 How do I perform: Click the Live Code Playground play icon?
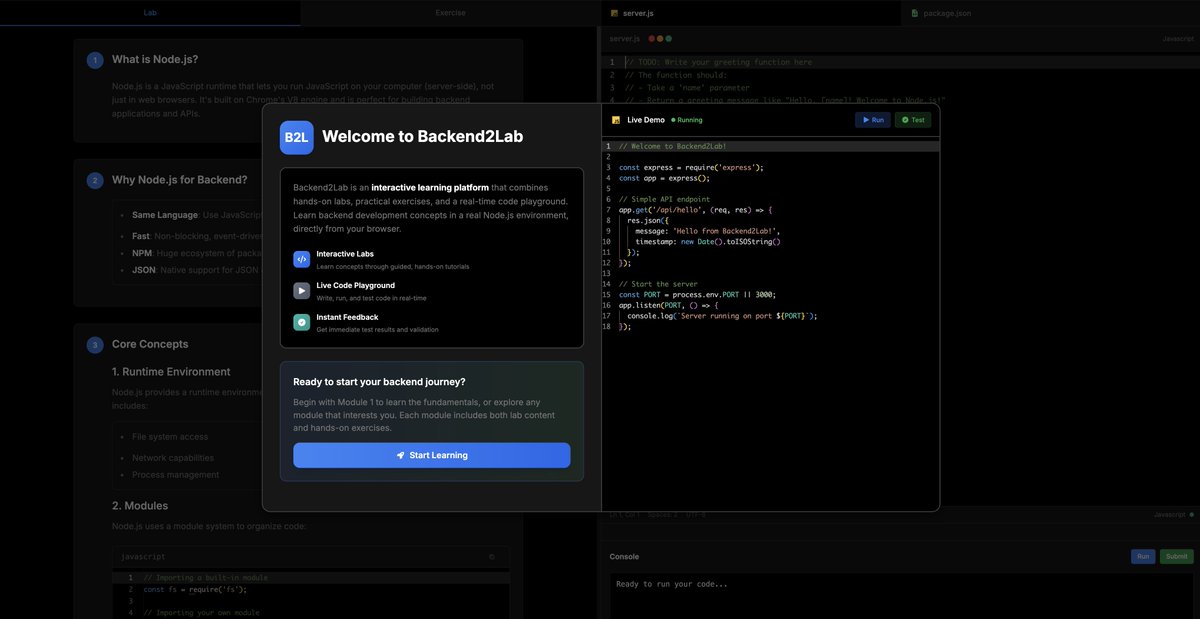point(302,291)
